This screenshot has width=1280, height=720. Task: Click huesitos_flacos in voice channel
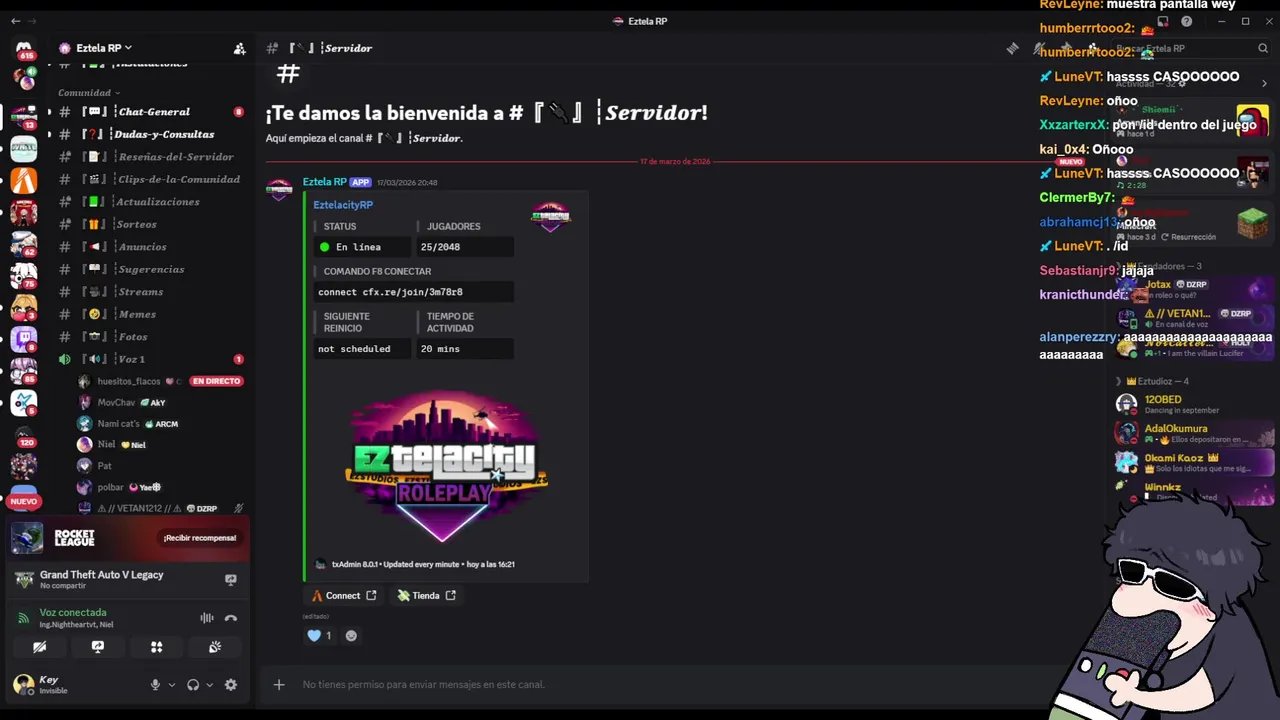pos(129,381)
